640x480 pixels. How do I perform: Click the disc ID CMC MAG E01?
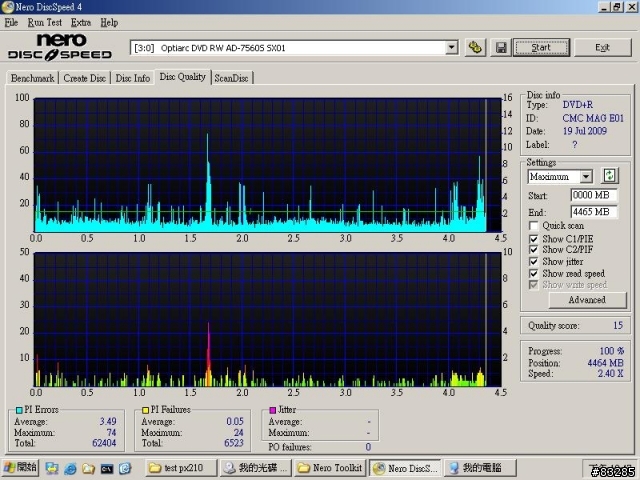(x=593, y=118)
